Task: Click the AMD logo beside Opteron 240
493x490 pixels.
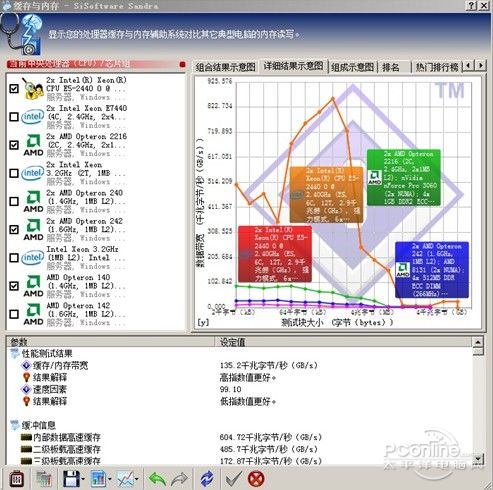Action: point(33,201)
